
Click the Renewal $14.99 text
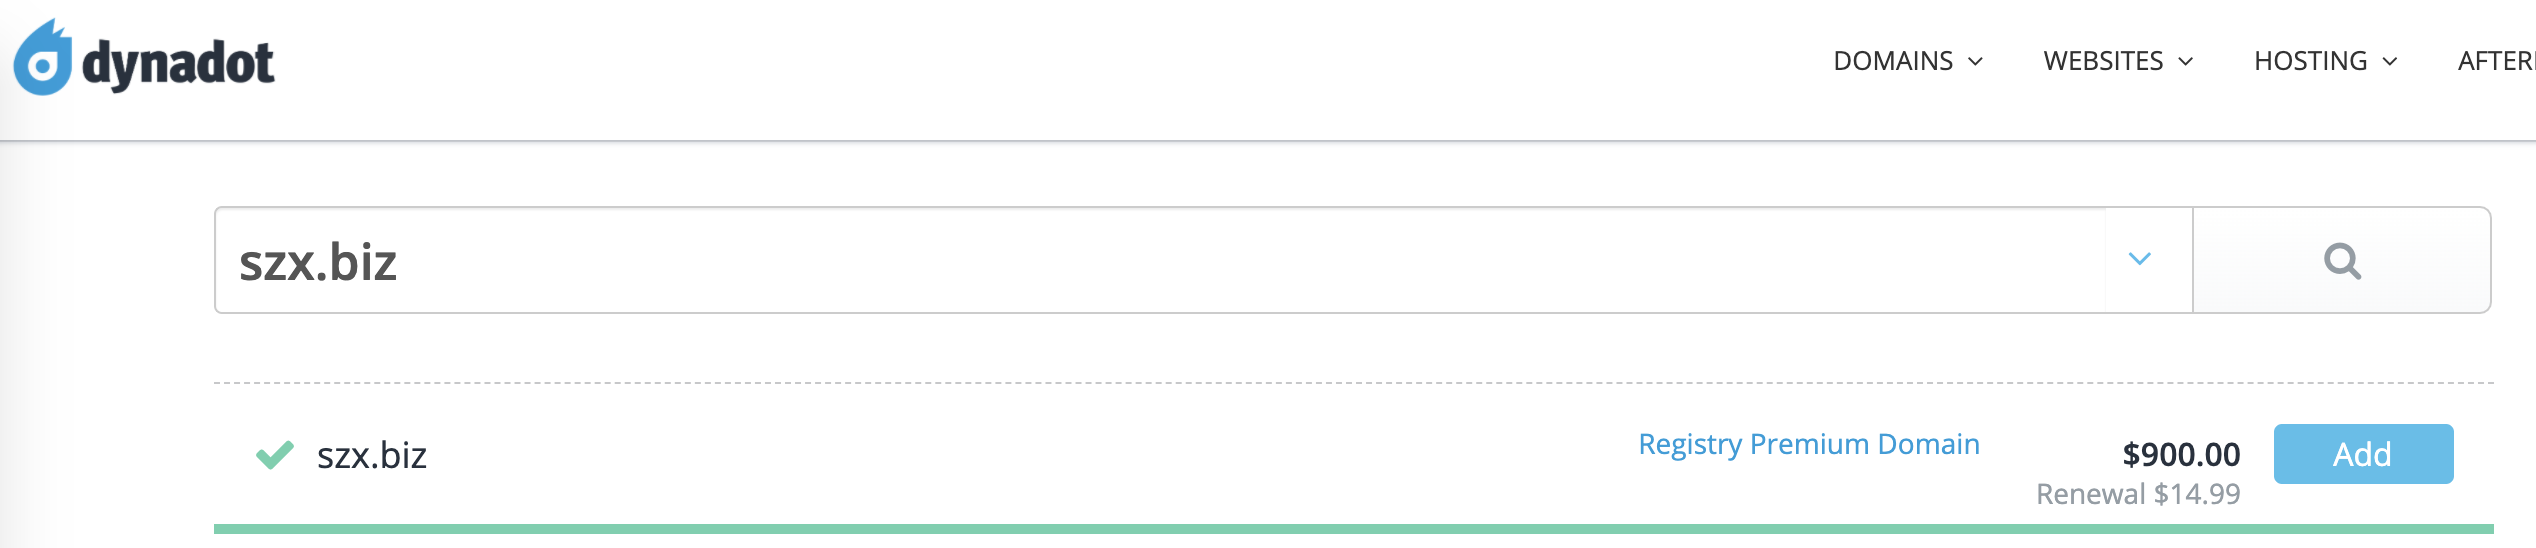pyautogui.click(x=2138, y=494)
